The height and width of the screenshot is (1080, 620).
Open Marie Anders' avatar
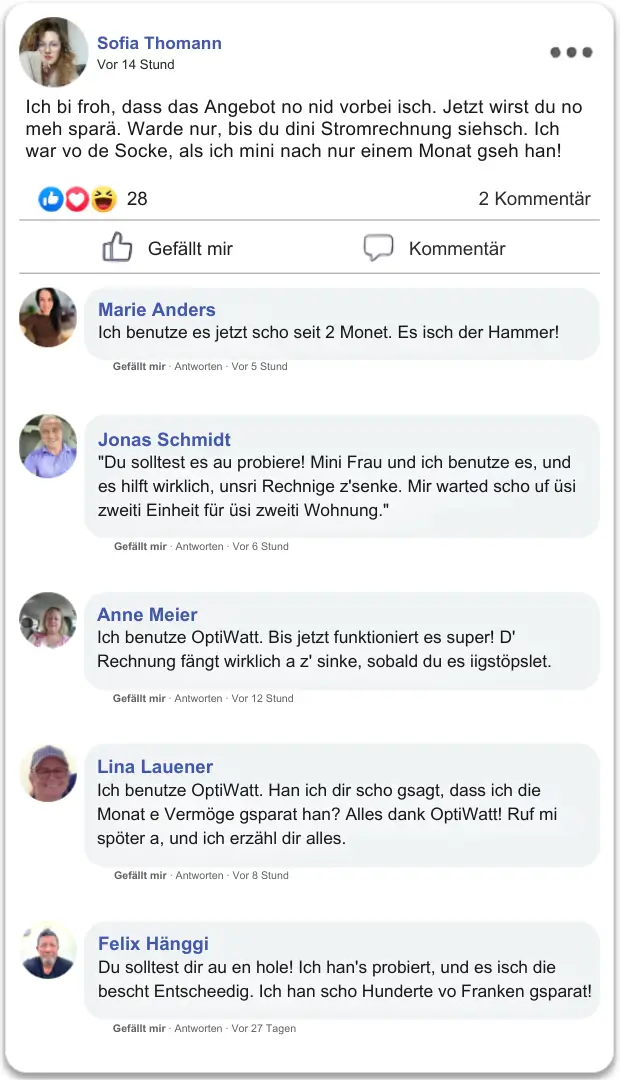click(48, 318)
